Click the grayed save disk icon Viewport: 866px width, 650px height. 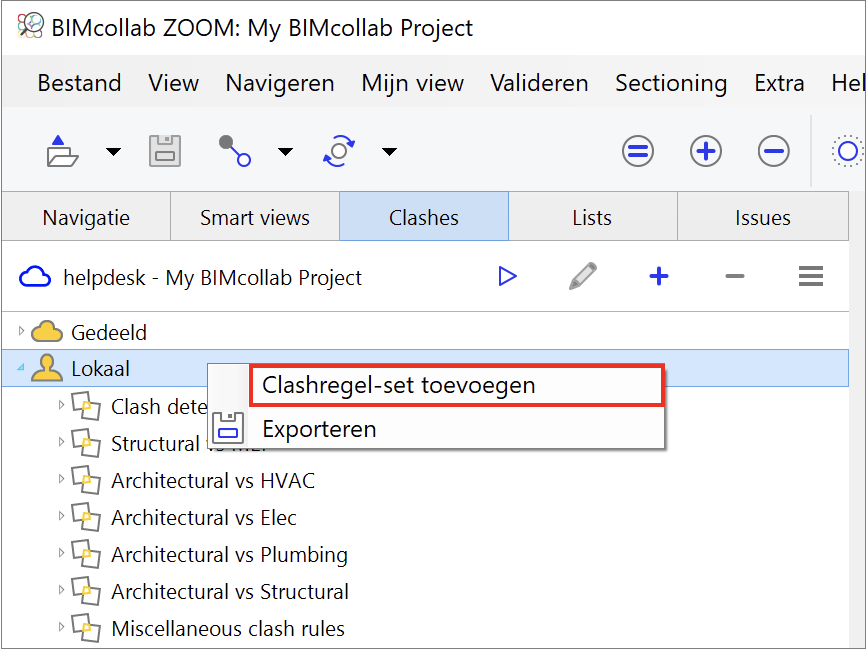tap(165, 152)
